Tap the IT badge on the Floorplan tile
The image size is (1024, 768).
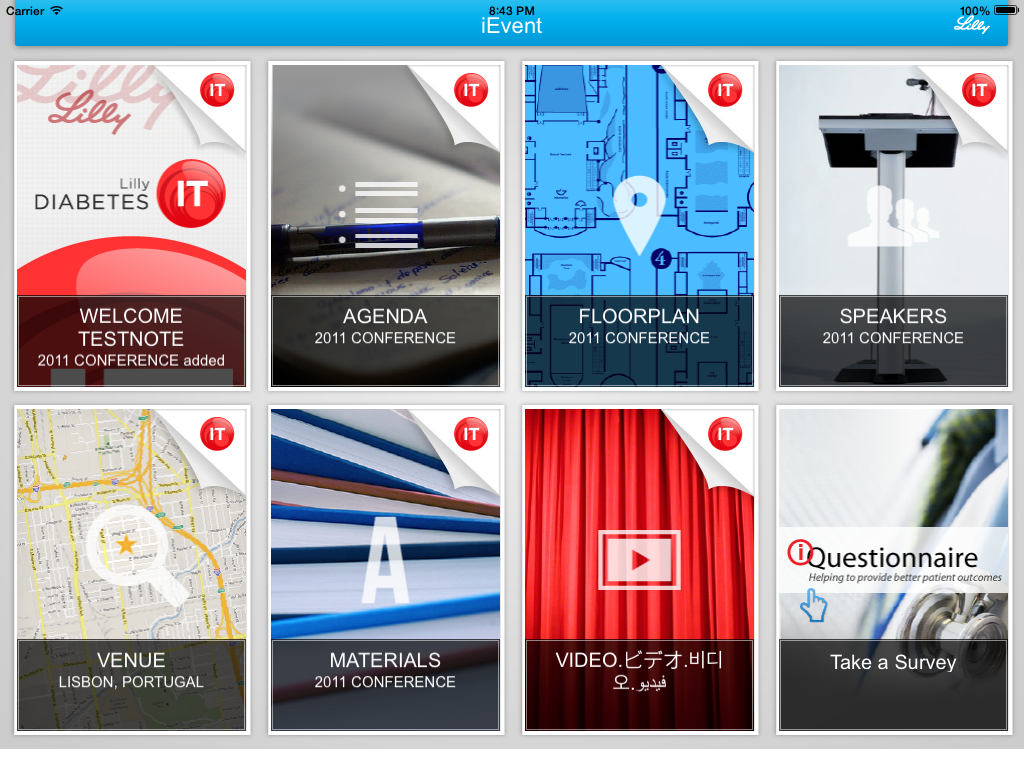(725, 90)
